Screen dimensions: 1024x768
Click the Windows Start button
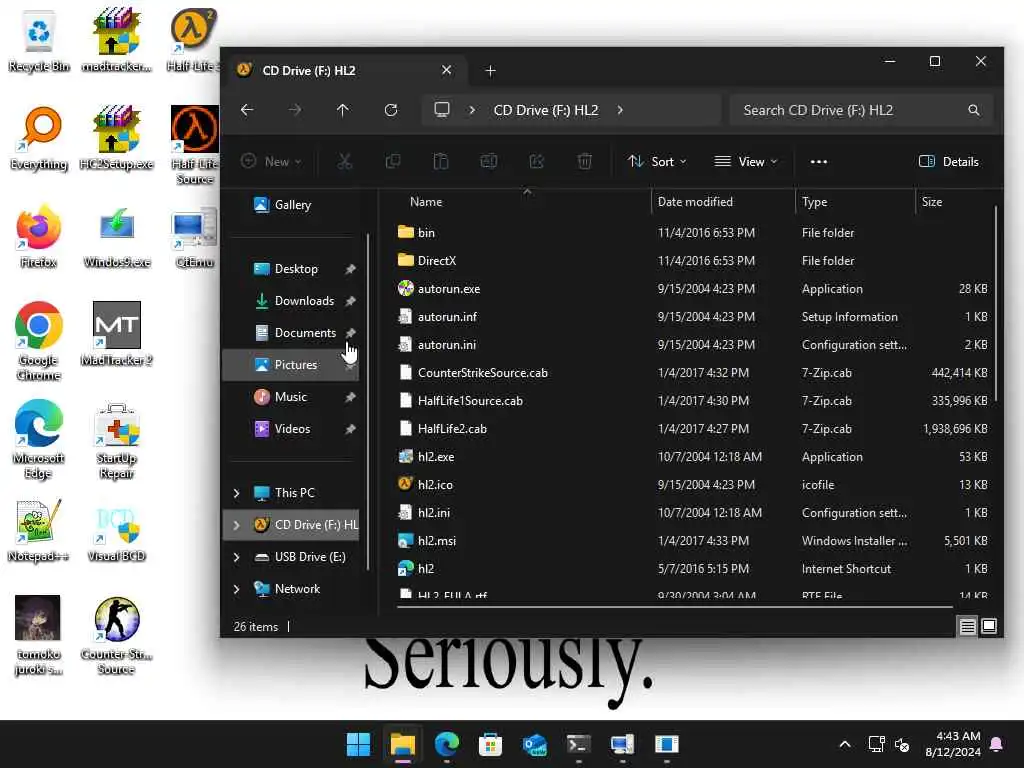click(x=358, y=744)
